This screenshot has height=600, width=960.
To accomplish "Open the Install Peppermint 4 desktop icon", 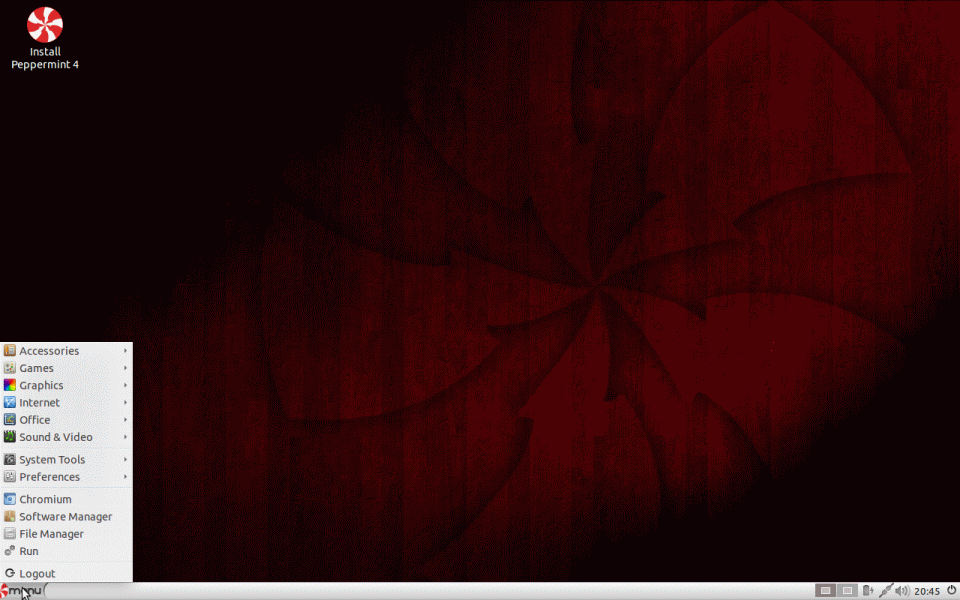I will click(45, 37).
